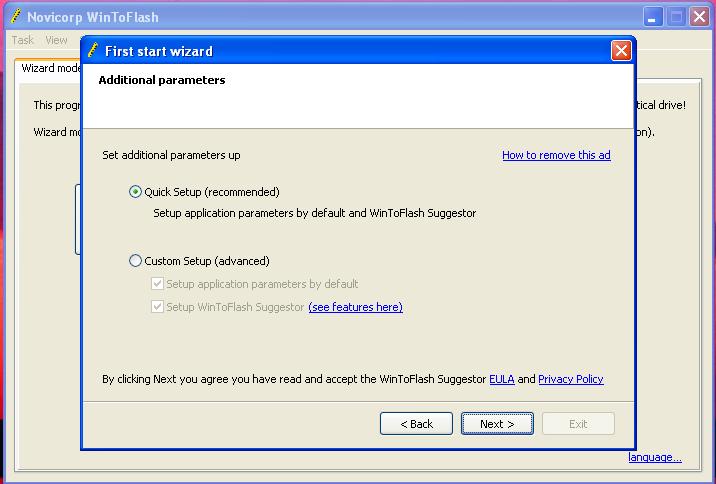The width and height of the screenshot is (716, 484).
Task: Close the Novicorp WinToFlash main window
Action: [699, 17]
